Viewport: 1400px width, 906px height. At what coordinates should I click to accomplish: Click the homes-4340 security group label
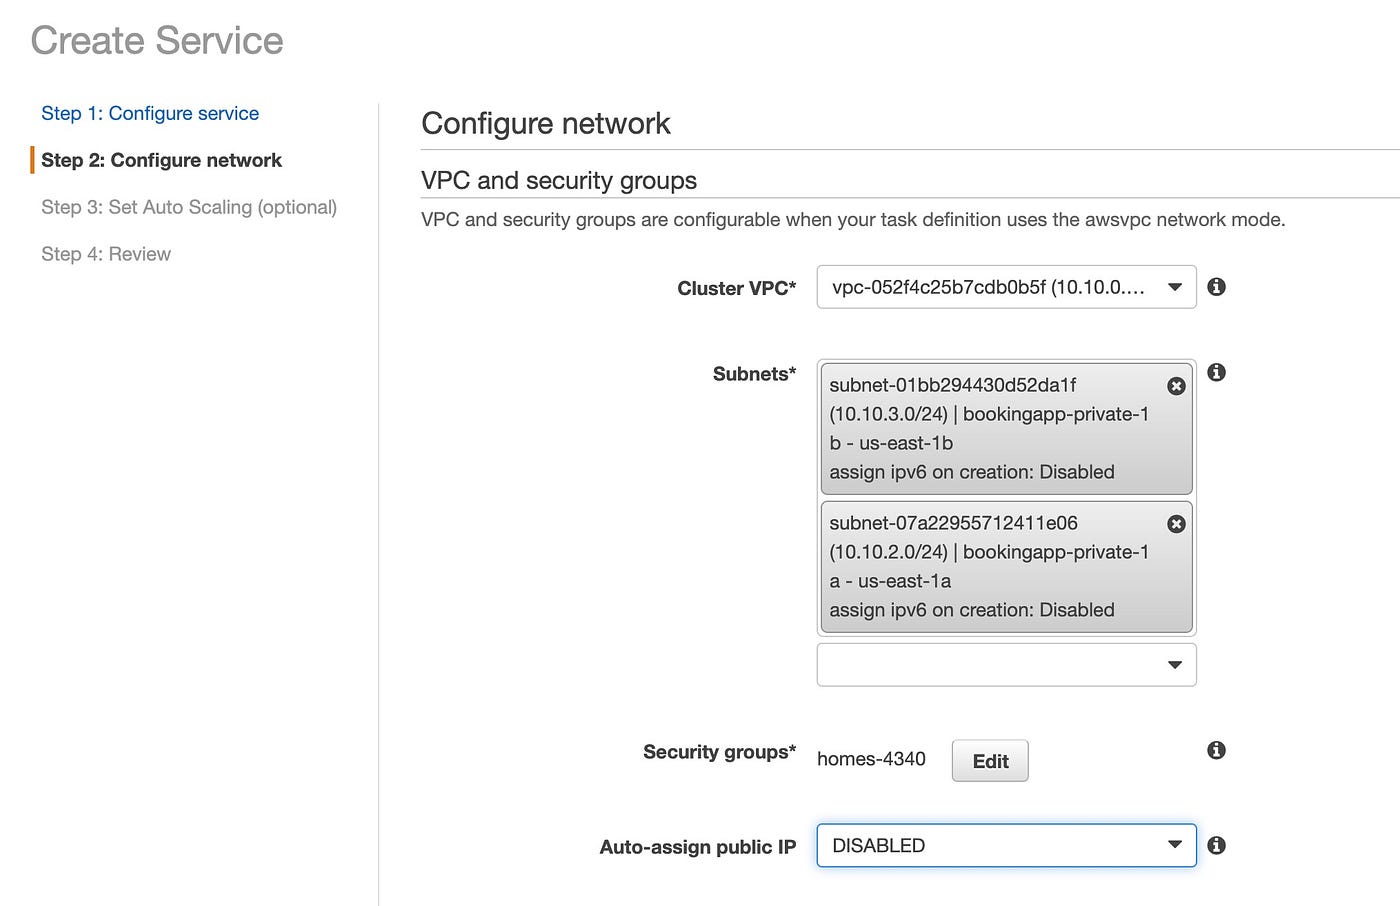[x=870, y=759]
